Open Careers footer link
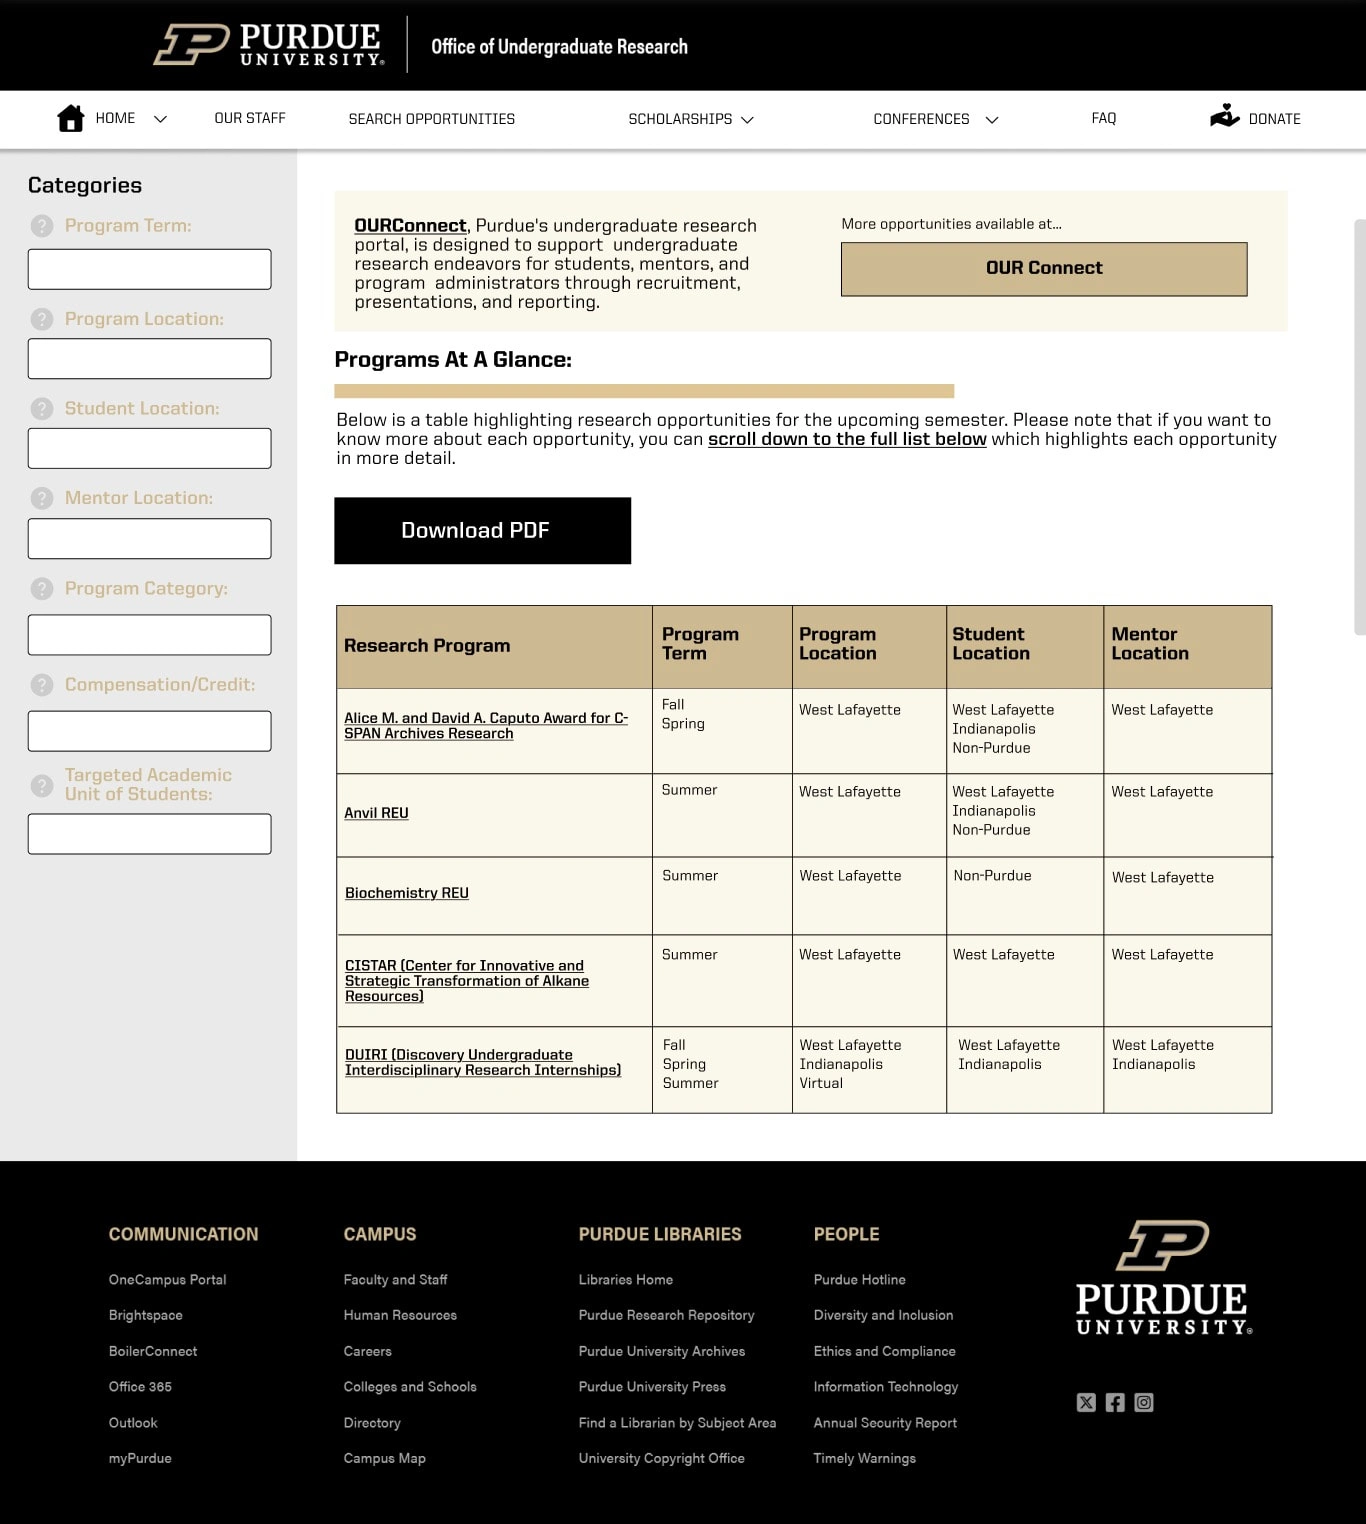This screenshot has width=1366, height=1524. coord(368,1351)
